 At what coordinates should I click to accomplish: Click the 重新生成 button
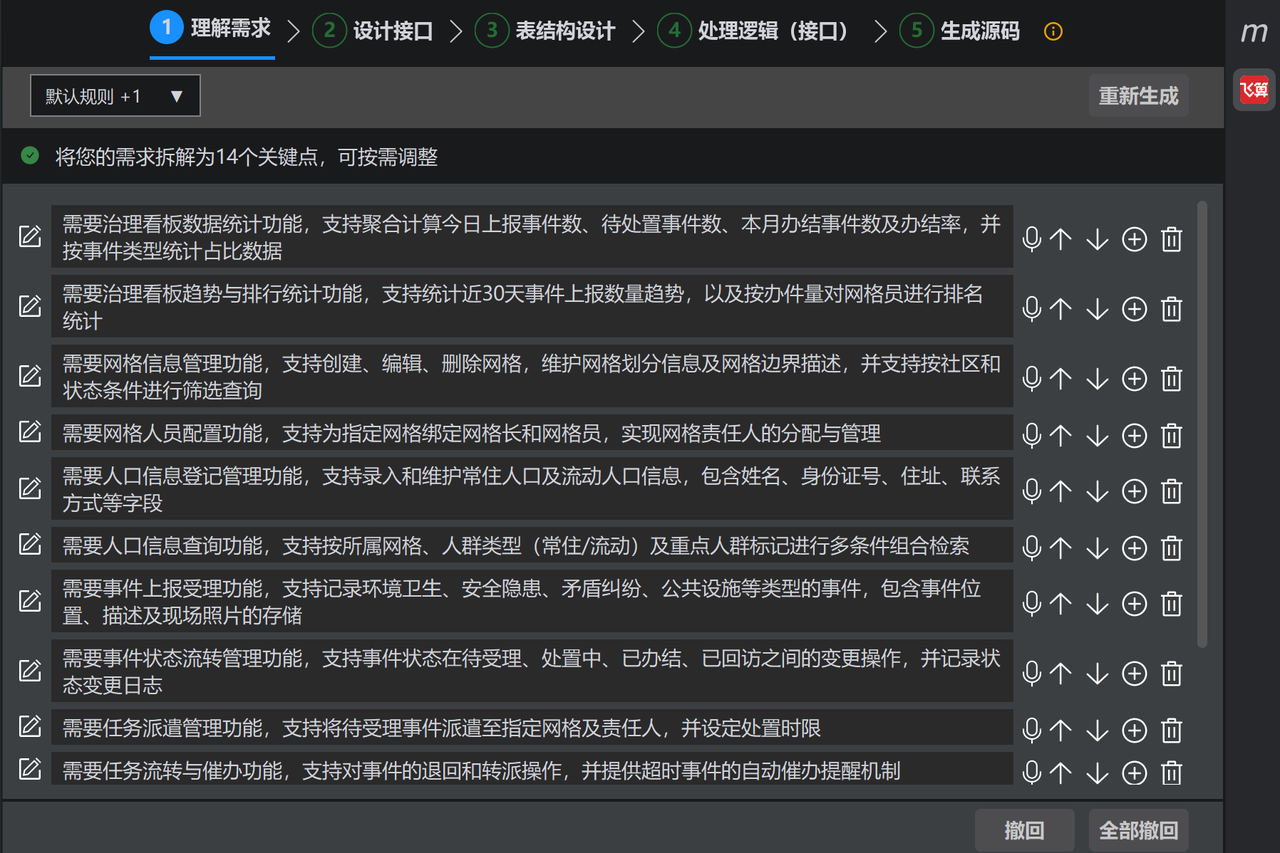(1138, 96)
